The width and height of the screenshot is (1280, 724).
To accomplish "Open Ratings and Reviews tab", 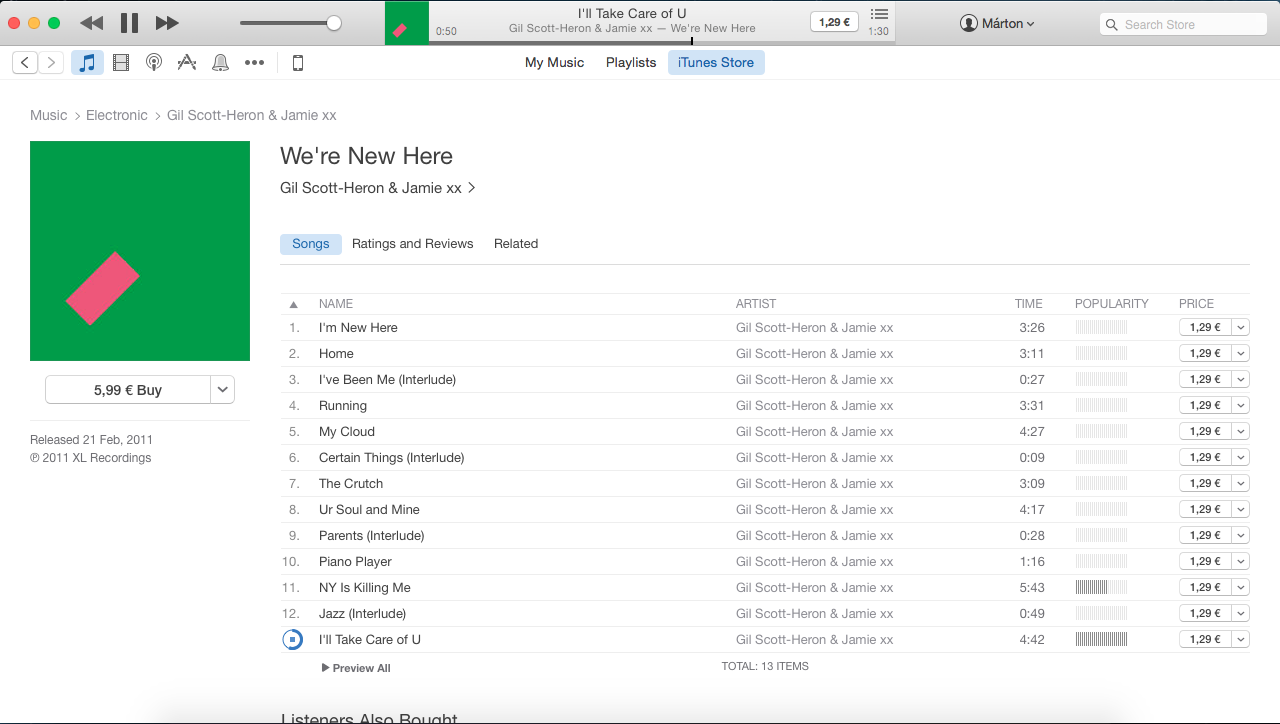I will pyautogui.click(x=413, y=244).
